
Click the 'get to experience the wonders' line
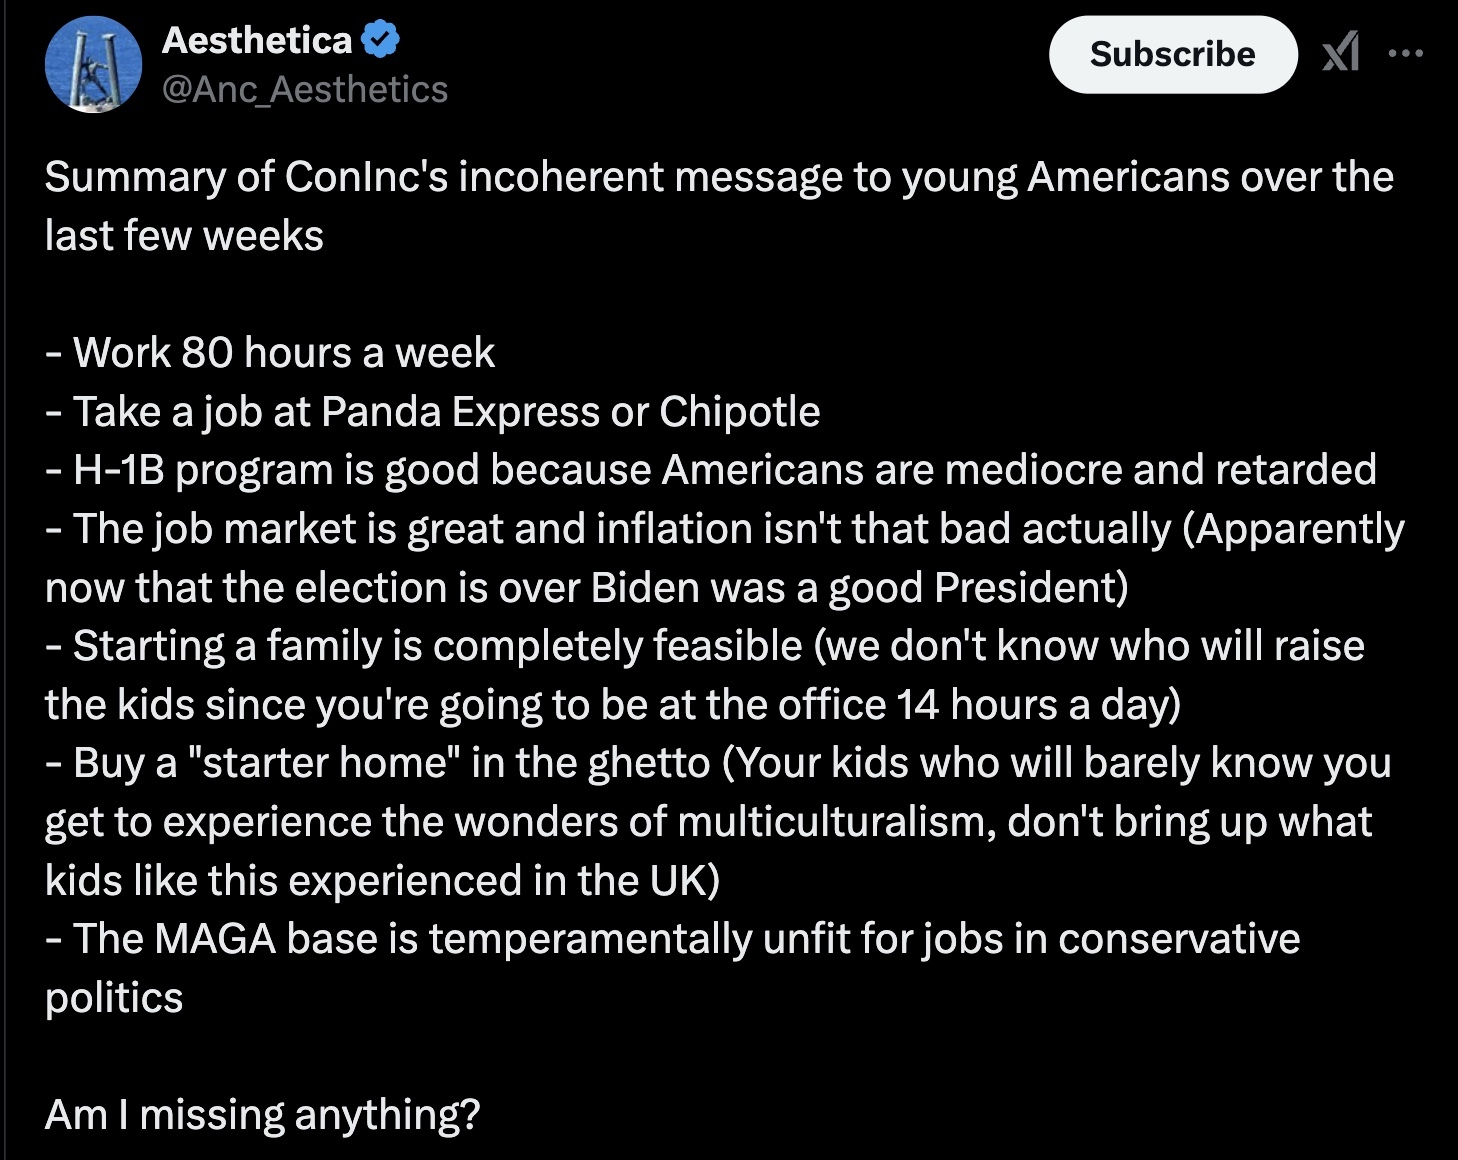click(x=709, y=822)
